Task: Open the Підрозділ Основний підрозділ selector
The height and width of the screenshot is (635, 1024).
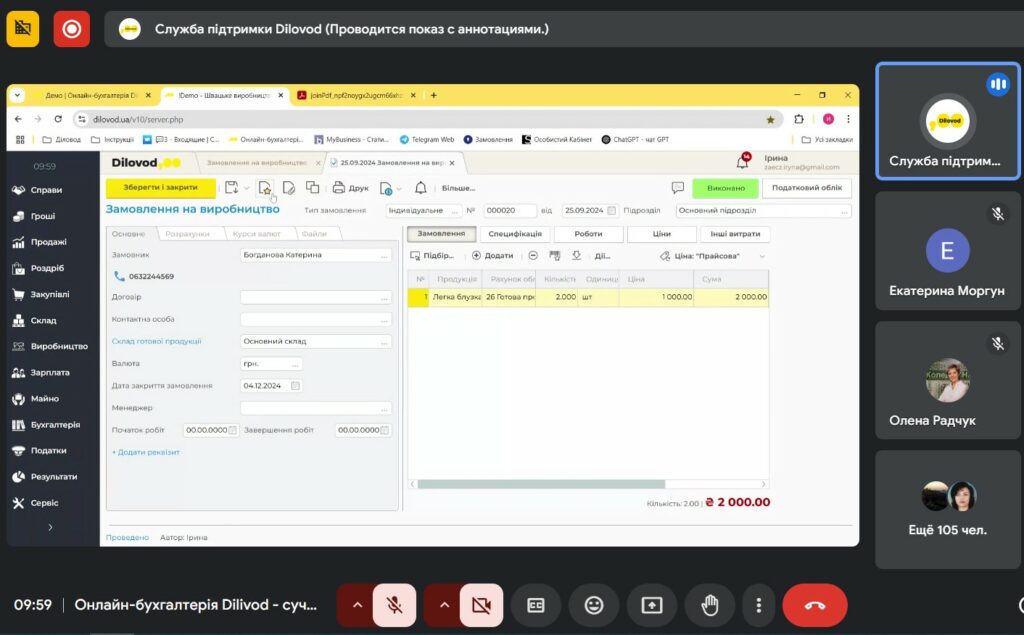Action: (763, 210)
